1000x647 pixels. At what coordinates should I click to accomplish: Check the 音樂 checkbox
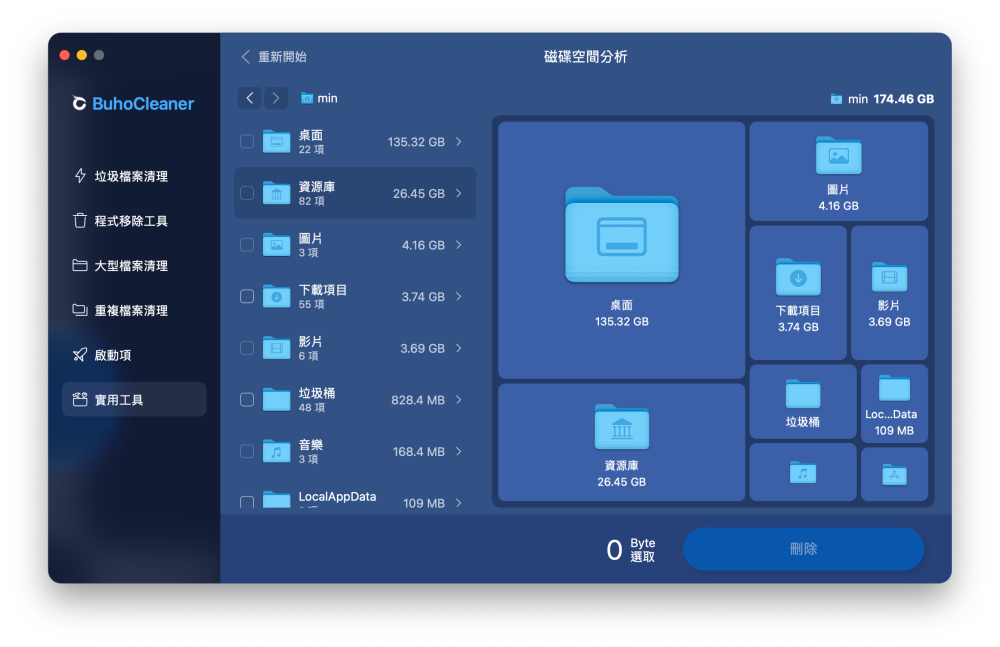pyautogui.click(x=247, y=452)
